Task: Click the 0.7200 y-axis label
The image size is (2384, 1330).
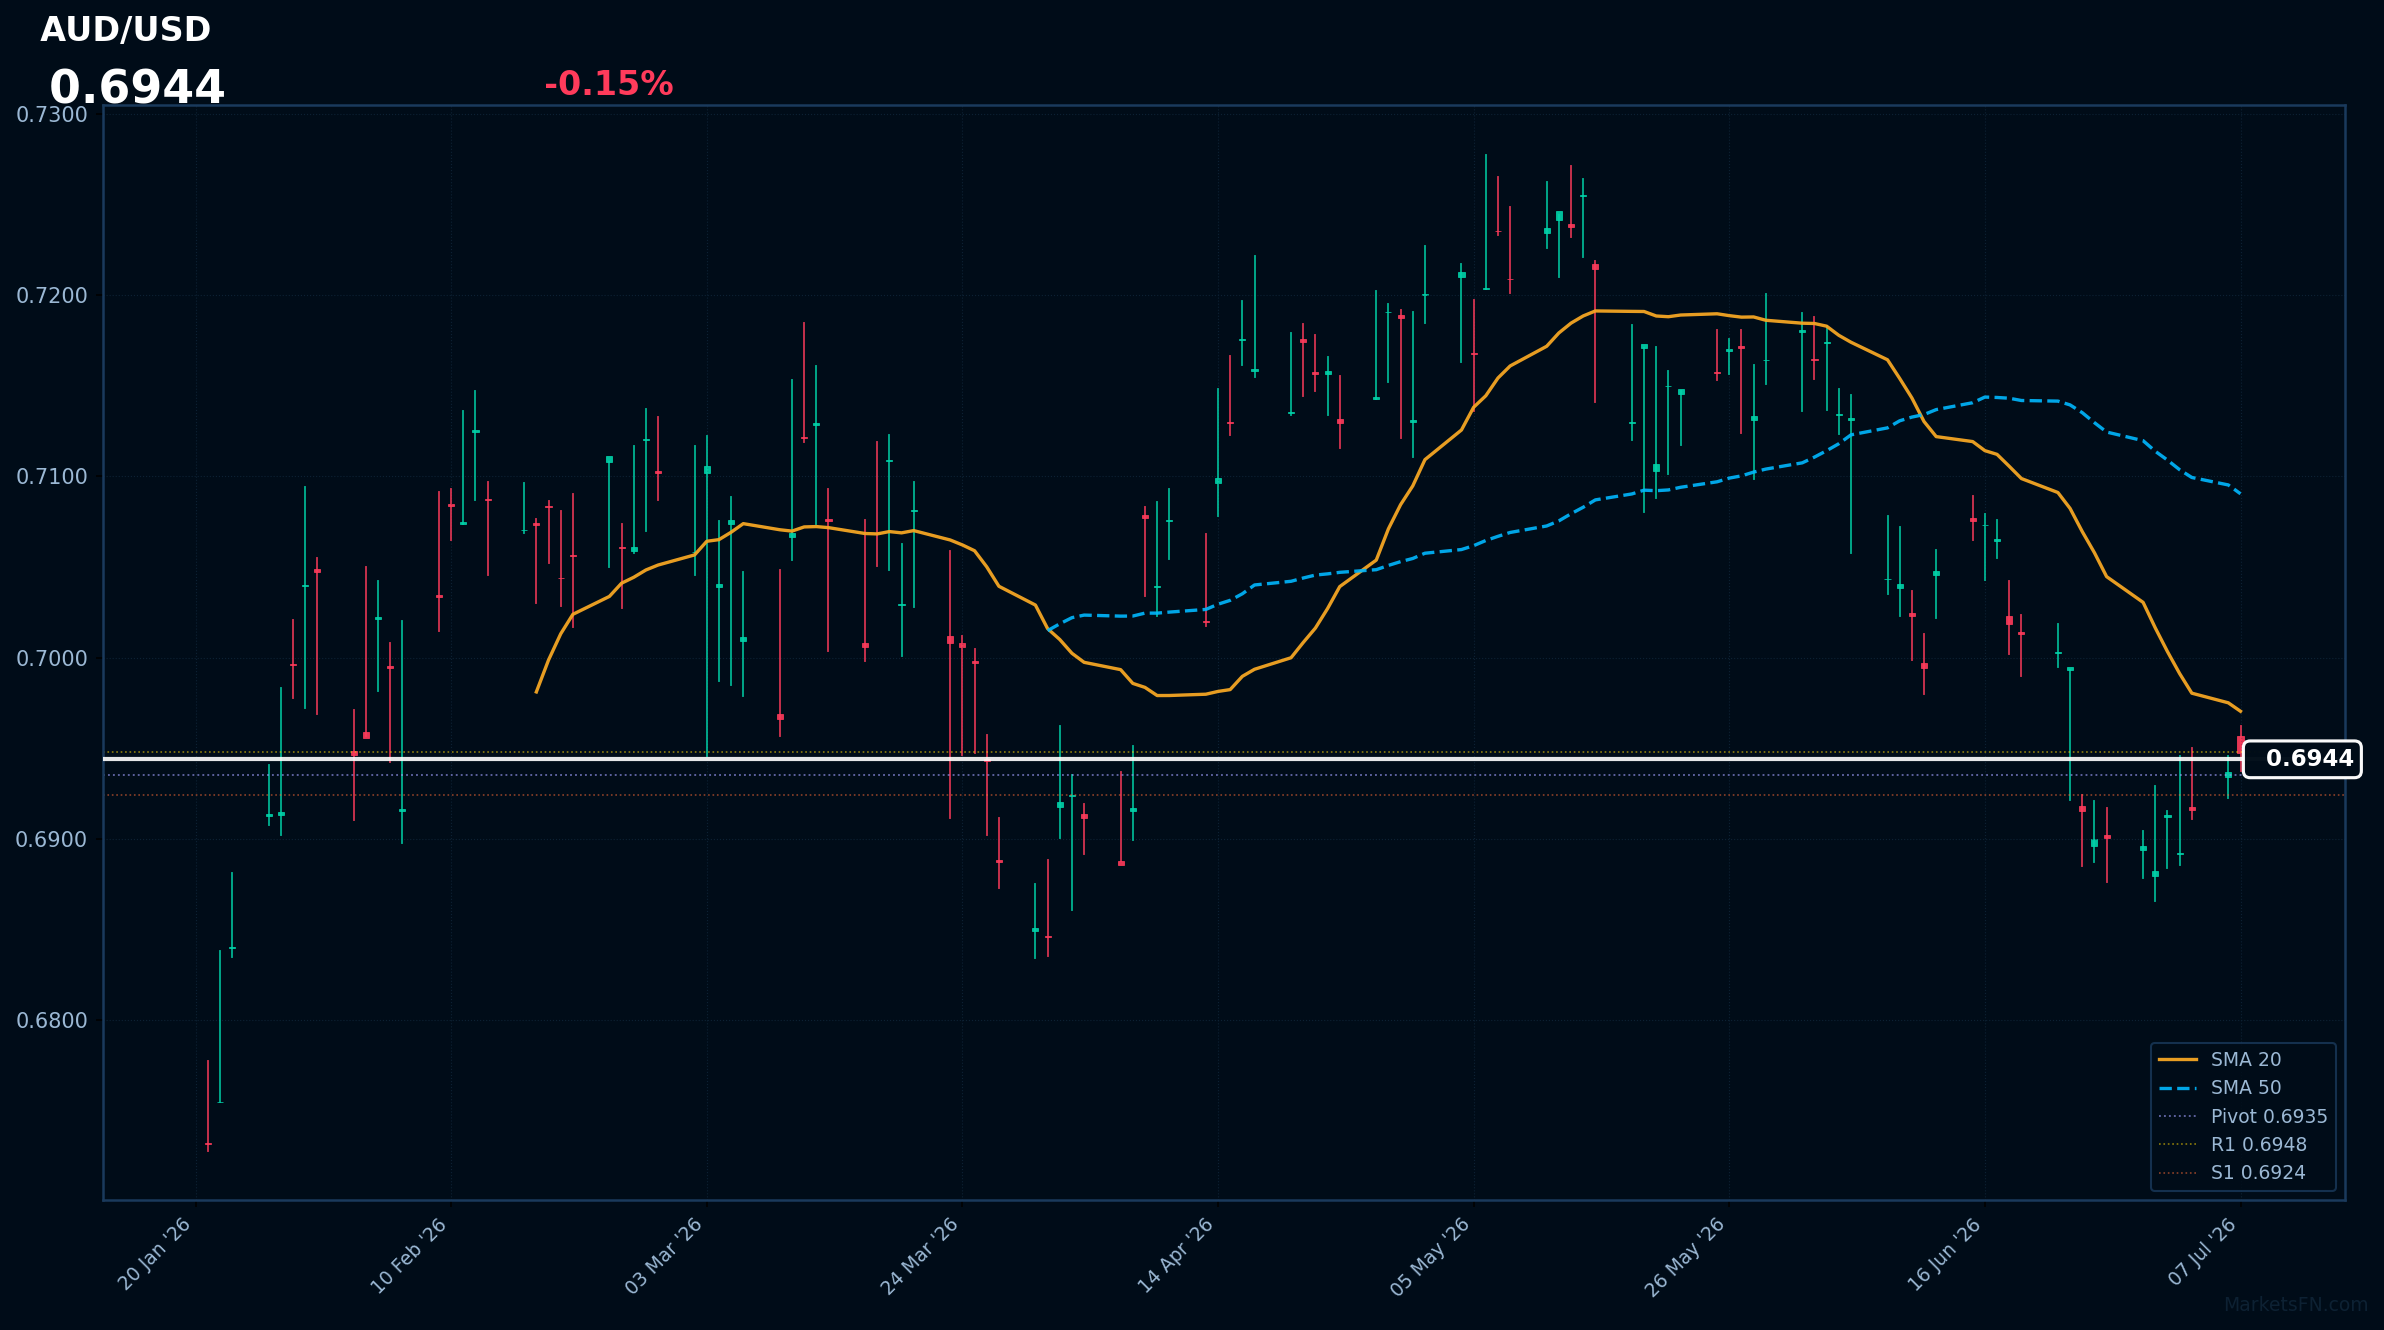Action: click(x=52, y=296)
